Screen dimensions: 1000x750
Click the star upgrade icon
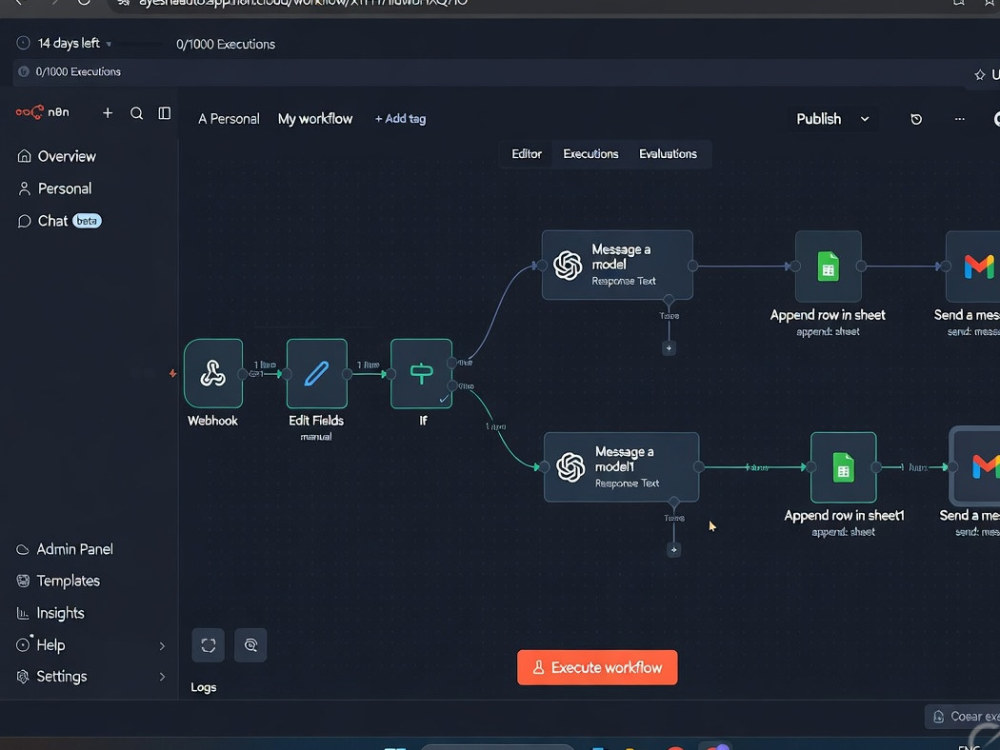tap(980, 75)
